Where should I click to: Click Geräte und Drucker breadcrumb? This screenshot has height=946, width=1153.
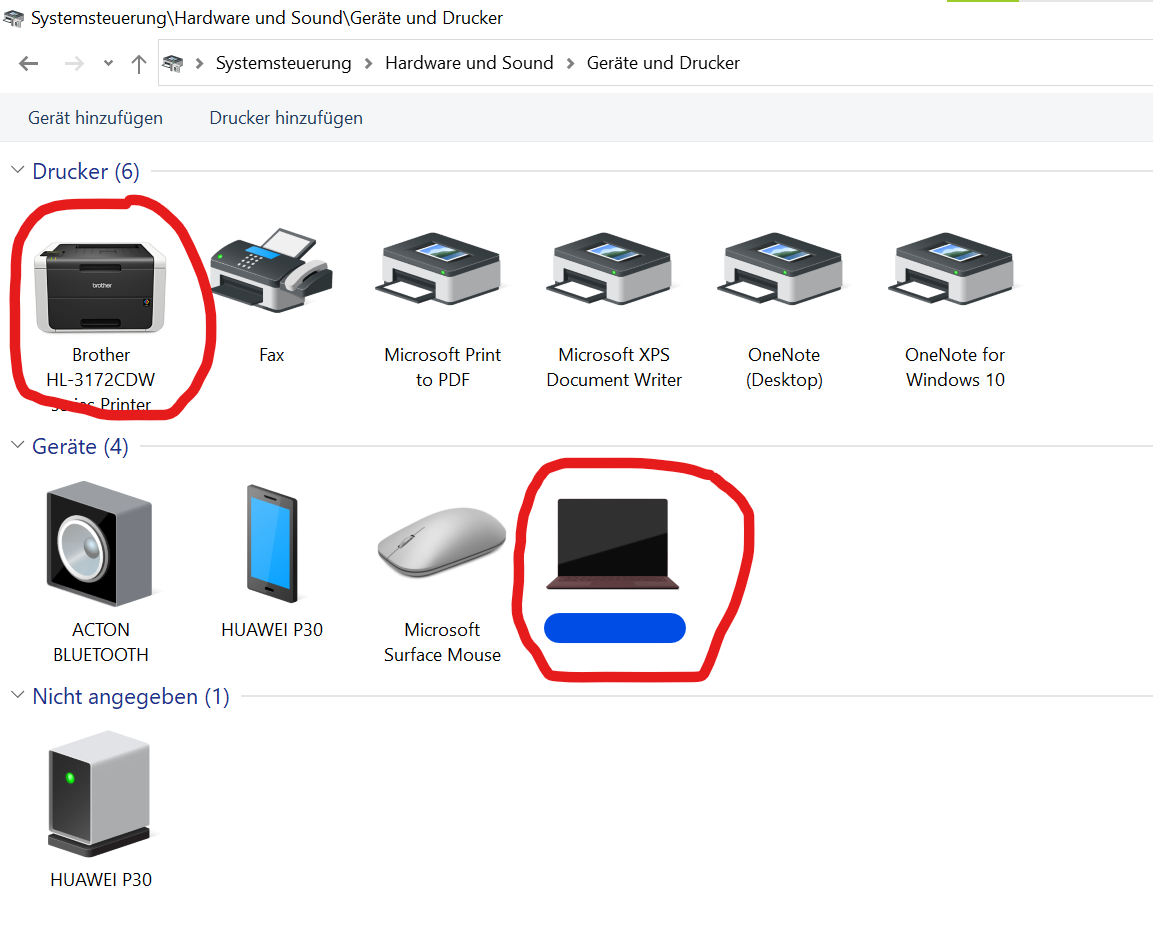click(663, 63)
